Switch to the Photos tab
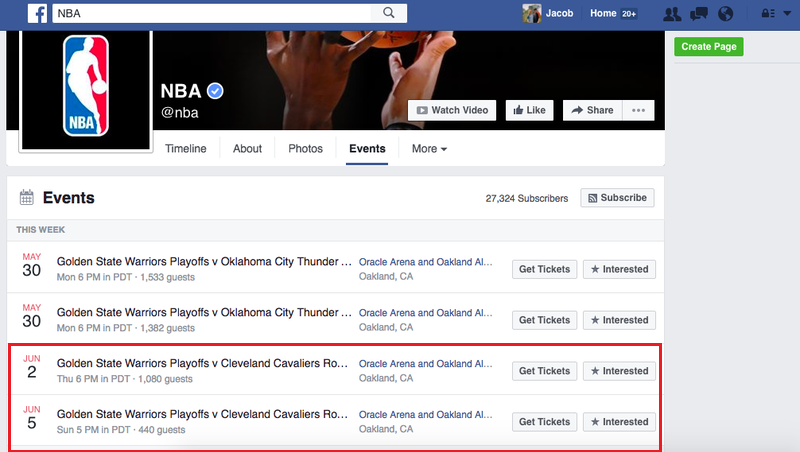Image resolution: width=800 pixels, height=452 pixels. [306, 148]
